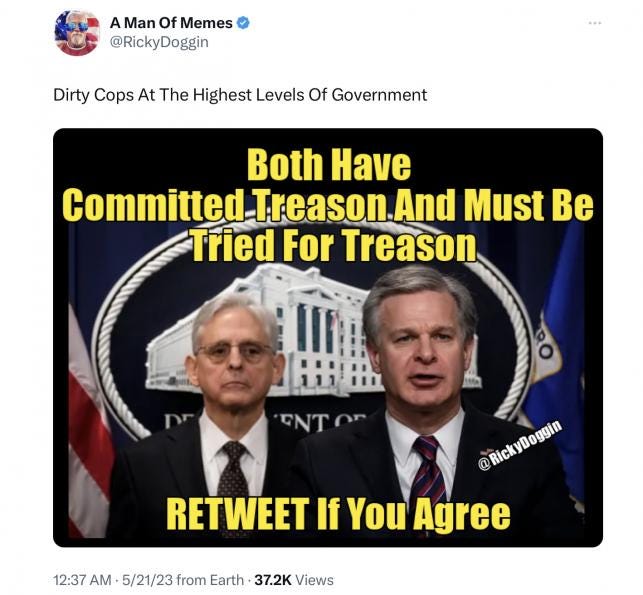Select the tweet text about Dirty Cops
Image resolution: width=643 pixels, height=595 pixels.
click(x=240, y=95)
